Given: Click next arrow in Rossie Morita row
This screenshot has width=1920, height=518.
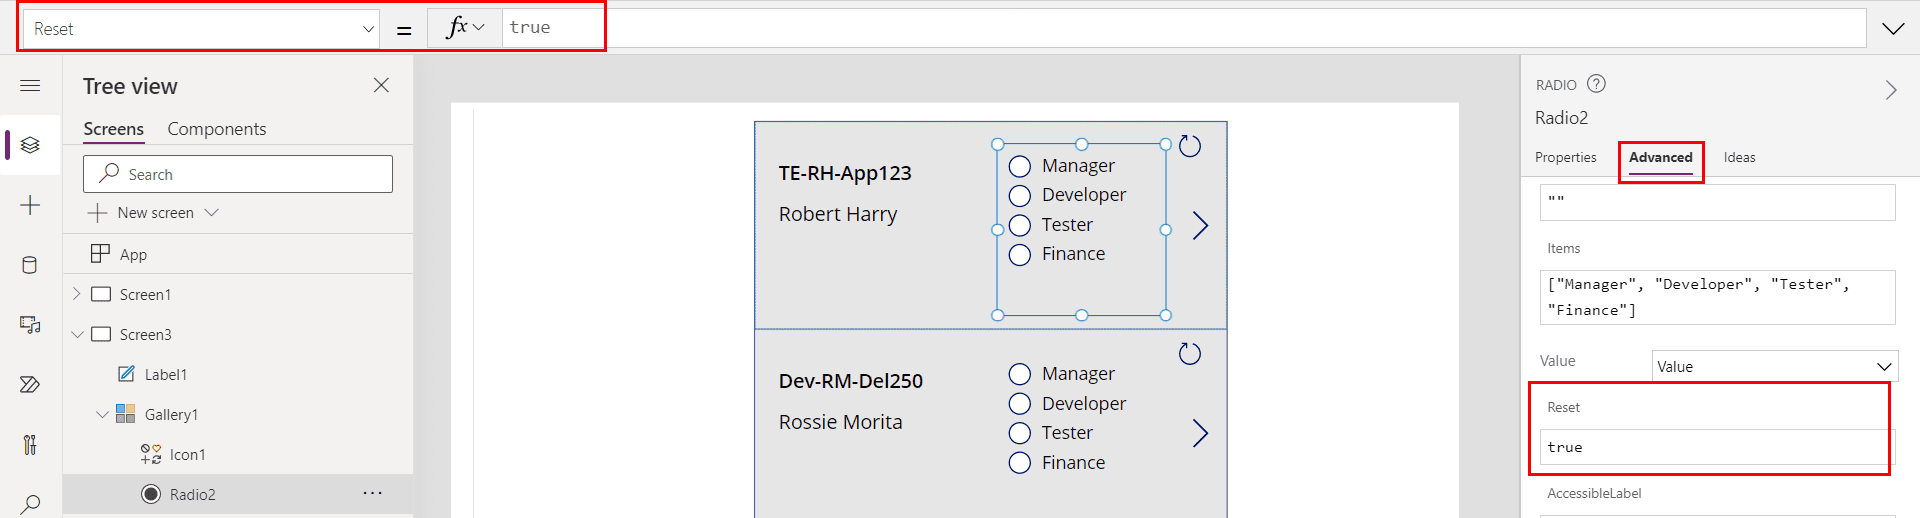Looking at the screenshot, I should [1200, 434].
